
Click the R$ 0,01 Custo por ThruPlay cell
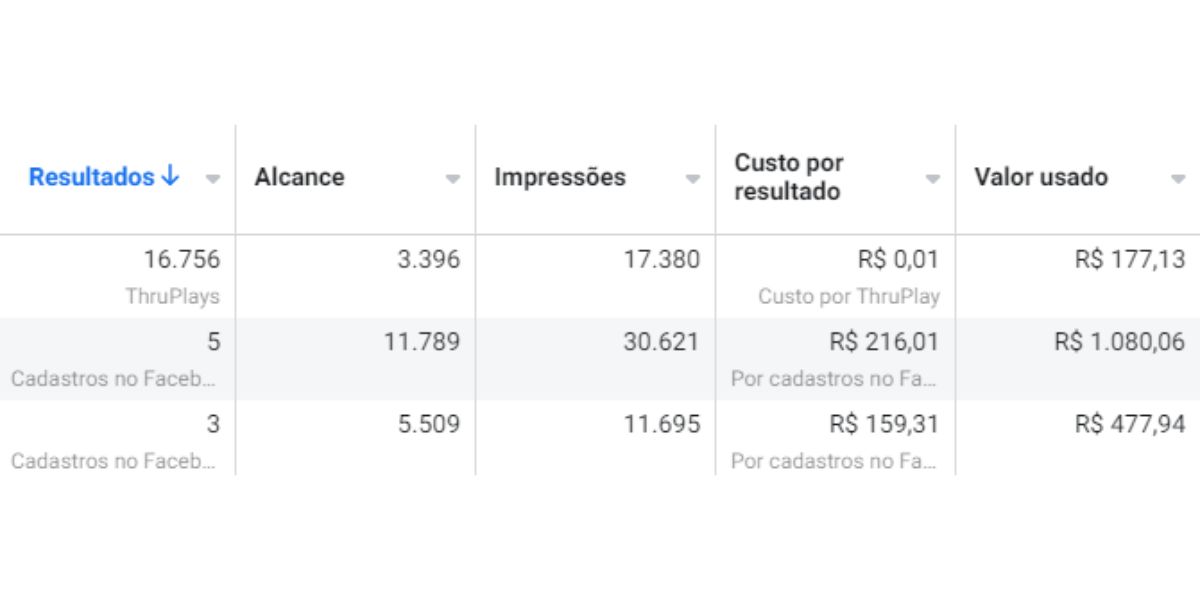point(836,276)
